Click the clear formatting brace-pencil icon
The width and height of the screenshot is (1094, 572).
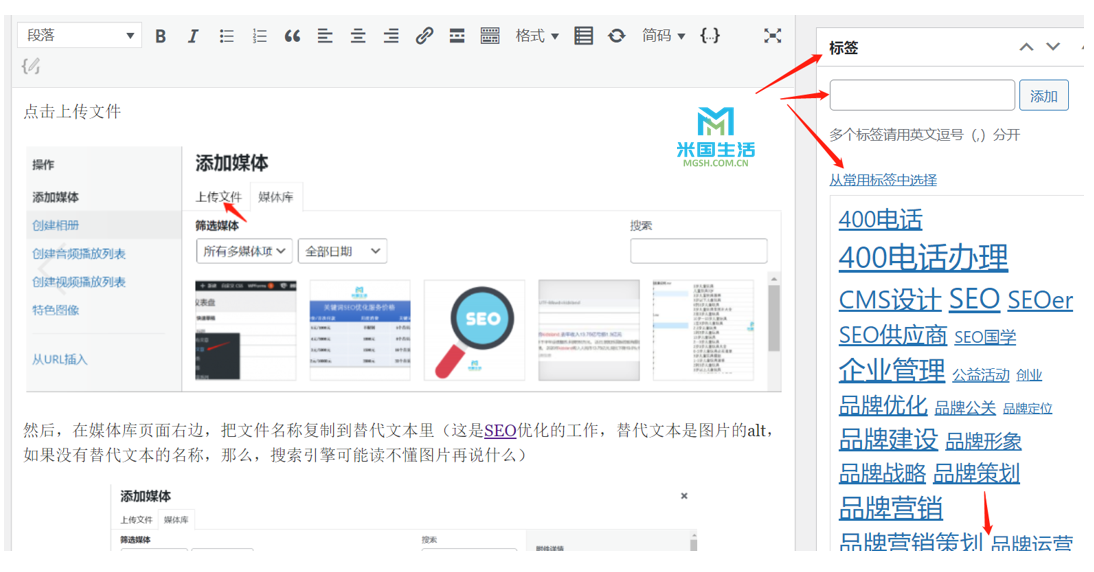coord(31,66)
